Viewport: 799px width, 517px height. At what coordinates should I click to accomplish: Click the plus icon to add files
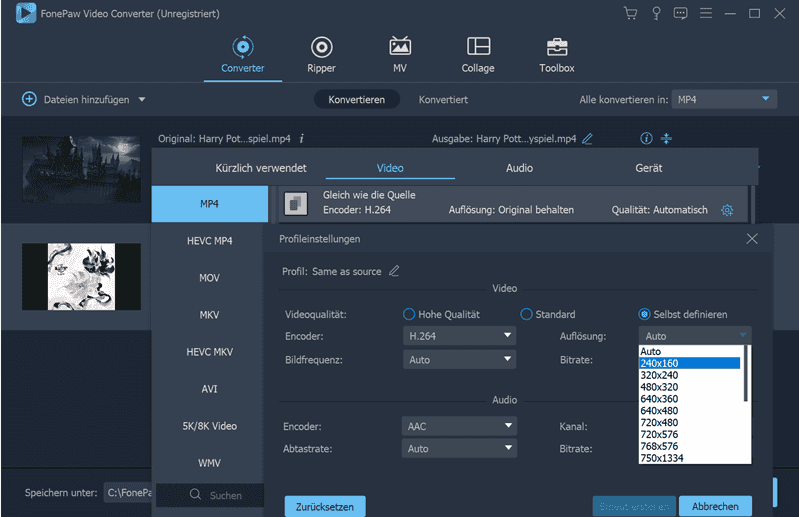[29, 99]
